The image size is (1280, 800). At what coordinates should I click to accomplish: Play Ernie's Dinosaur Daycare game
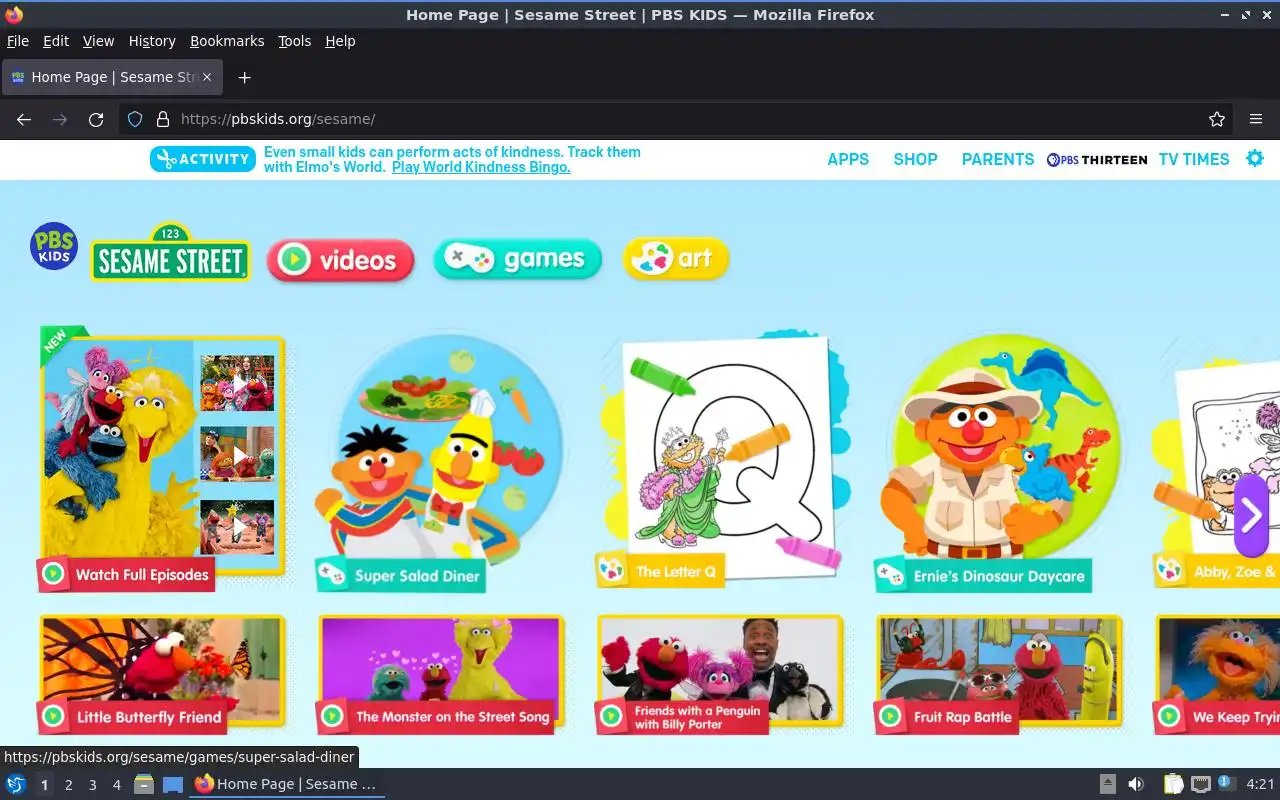coord(998,462)
